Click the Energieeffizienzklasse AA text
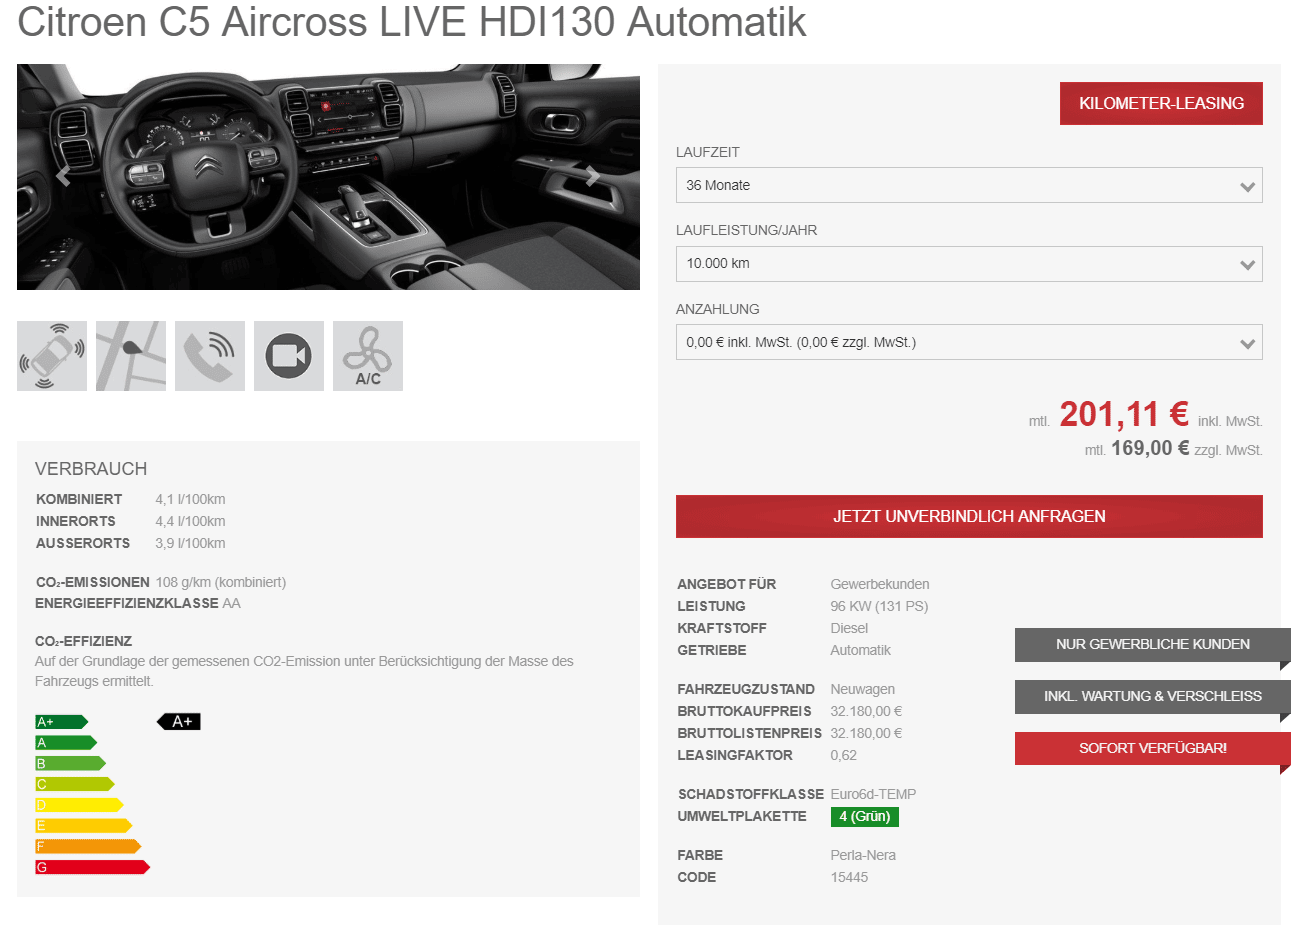Viewport: 1315px width, 929px height. coord(138,603)
